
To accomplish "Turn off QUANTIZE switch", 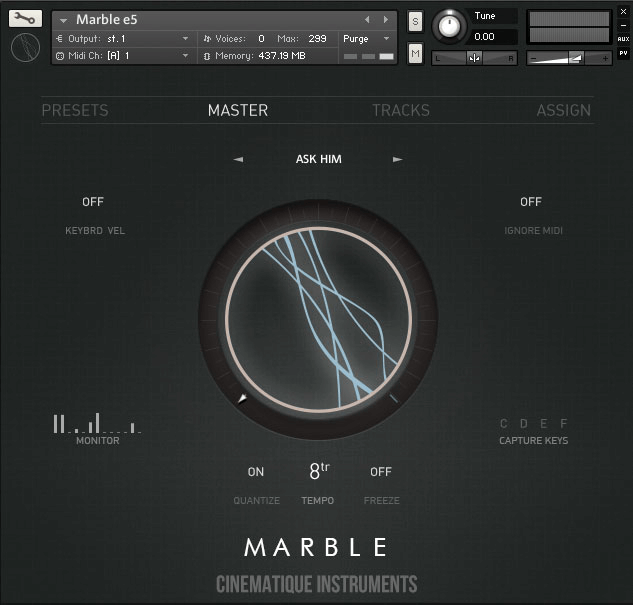I will coord(256,472).
